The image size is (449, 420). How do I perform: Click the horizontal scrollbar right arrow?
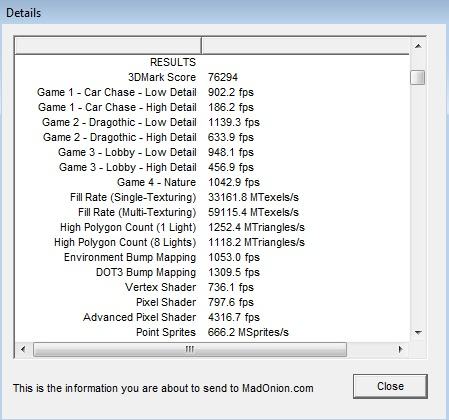pyautogui.click(x=401, y=349)
